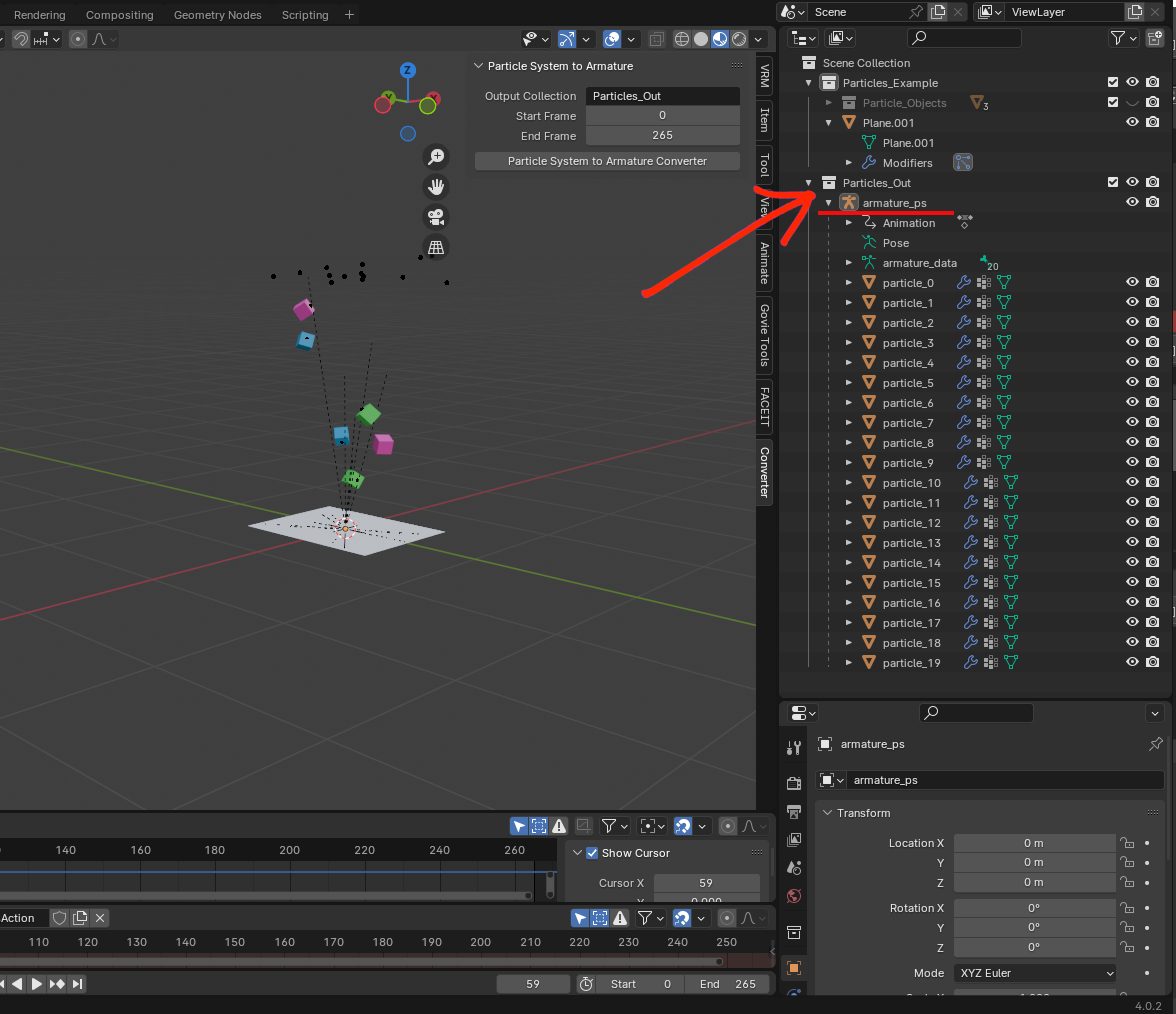Select particle_12 in the outliner
Screen dimensions: 1176x1014
click(911, 523)
